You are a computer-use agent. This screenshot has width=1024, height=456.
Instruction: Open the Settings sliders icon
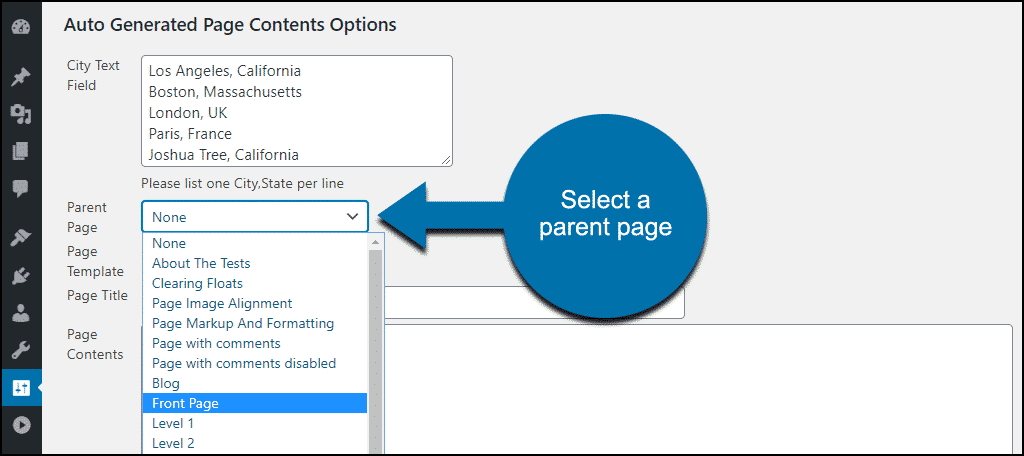21,387
